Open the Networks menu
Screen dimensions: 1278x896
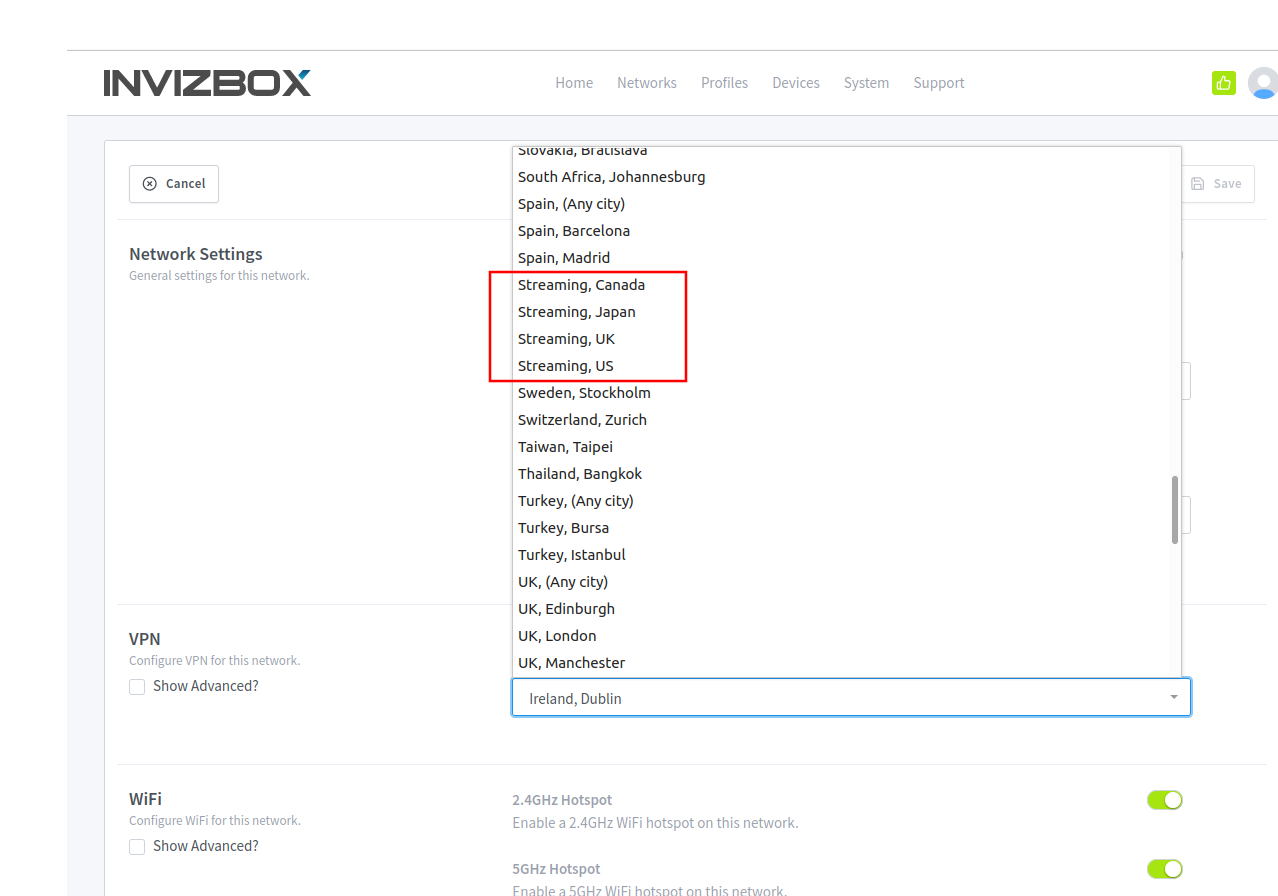pyautogui.click(x=646, y=83)
